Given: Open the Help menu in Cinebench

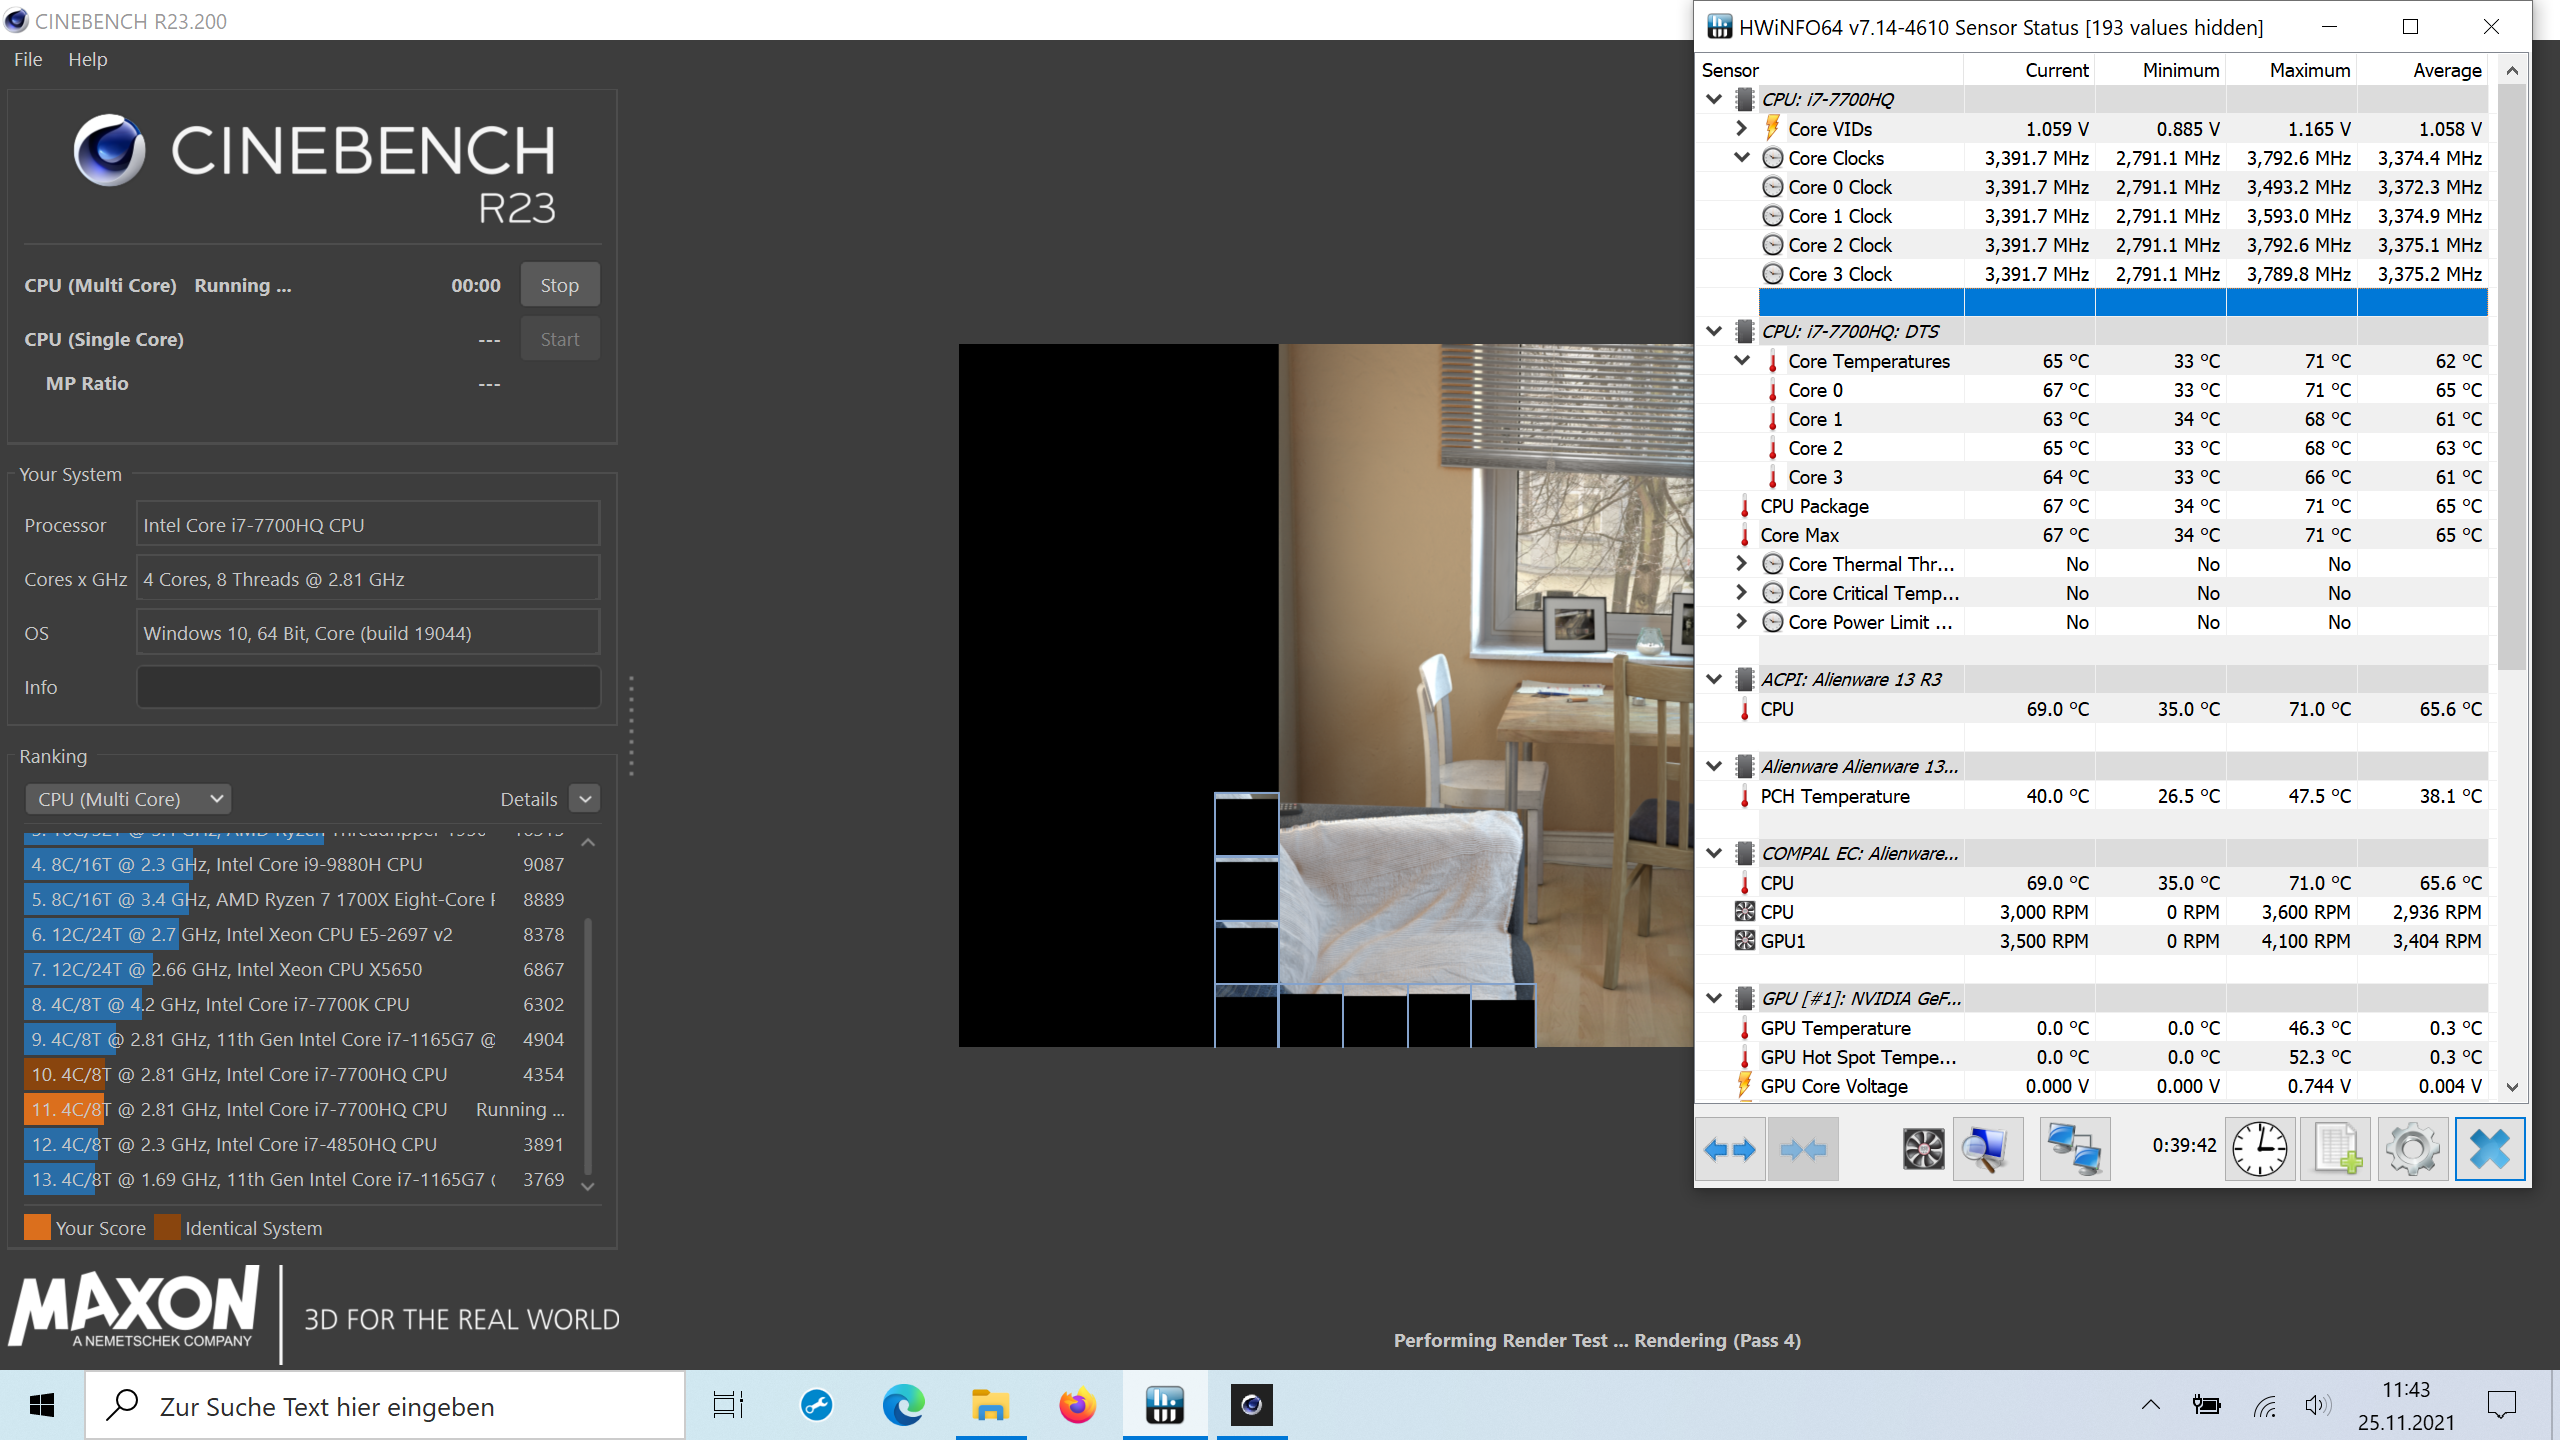Looking at the screenshot, I should (87, 59).
